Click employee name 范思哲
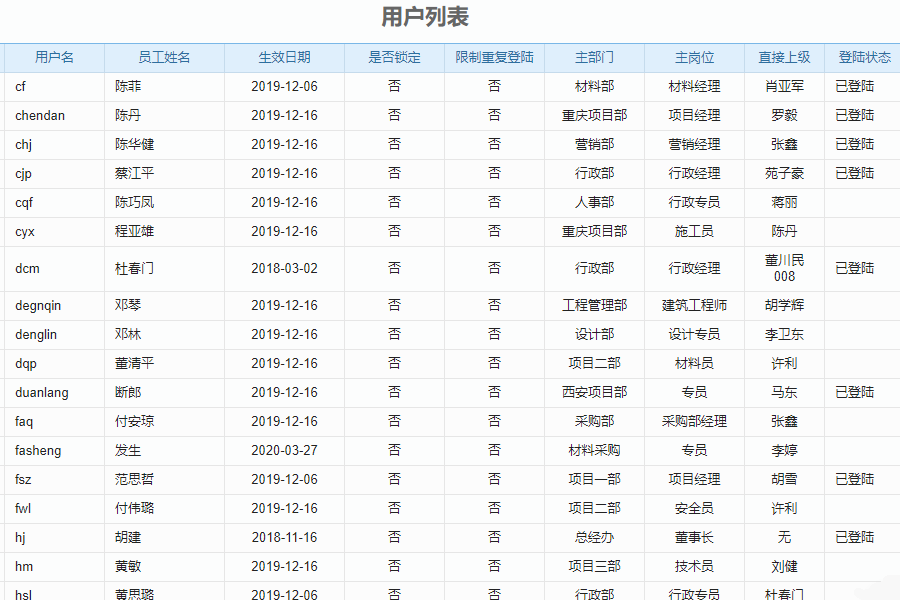 [134, 479]
